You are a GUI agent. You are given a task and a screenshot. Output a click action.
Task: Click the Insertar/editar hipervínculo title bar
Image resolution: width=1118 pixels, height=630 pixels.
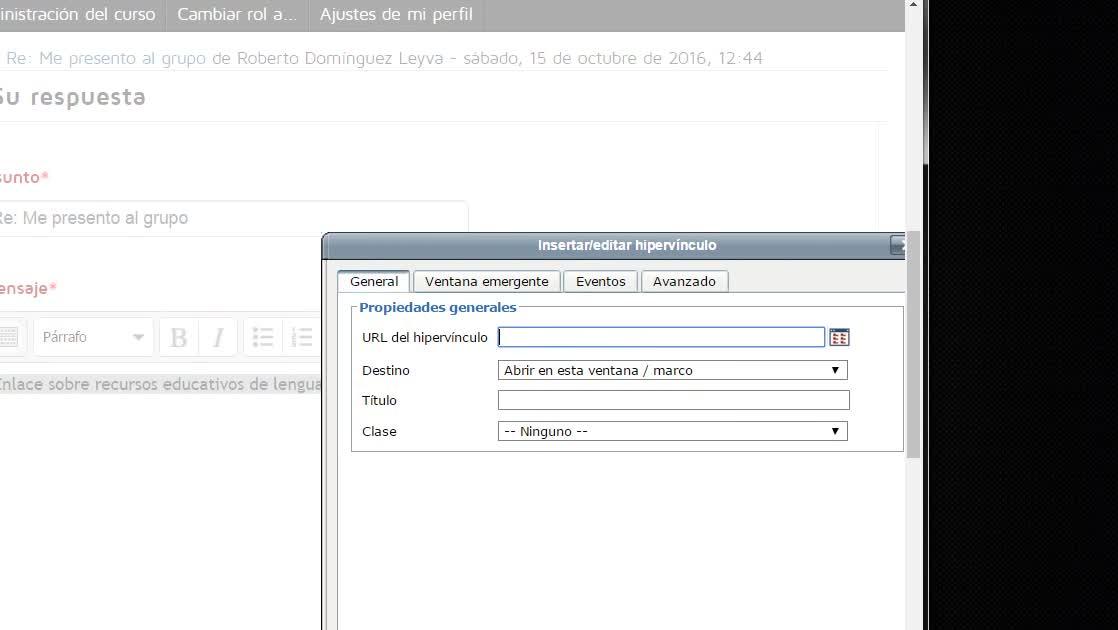pos(614,245)
